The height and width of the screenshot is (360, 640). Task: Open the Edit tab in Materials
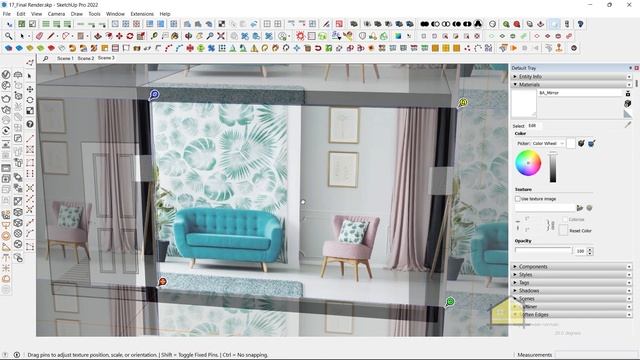(532, 126)
